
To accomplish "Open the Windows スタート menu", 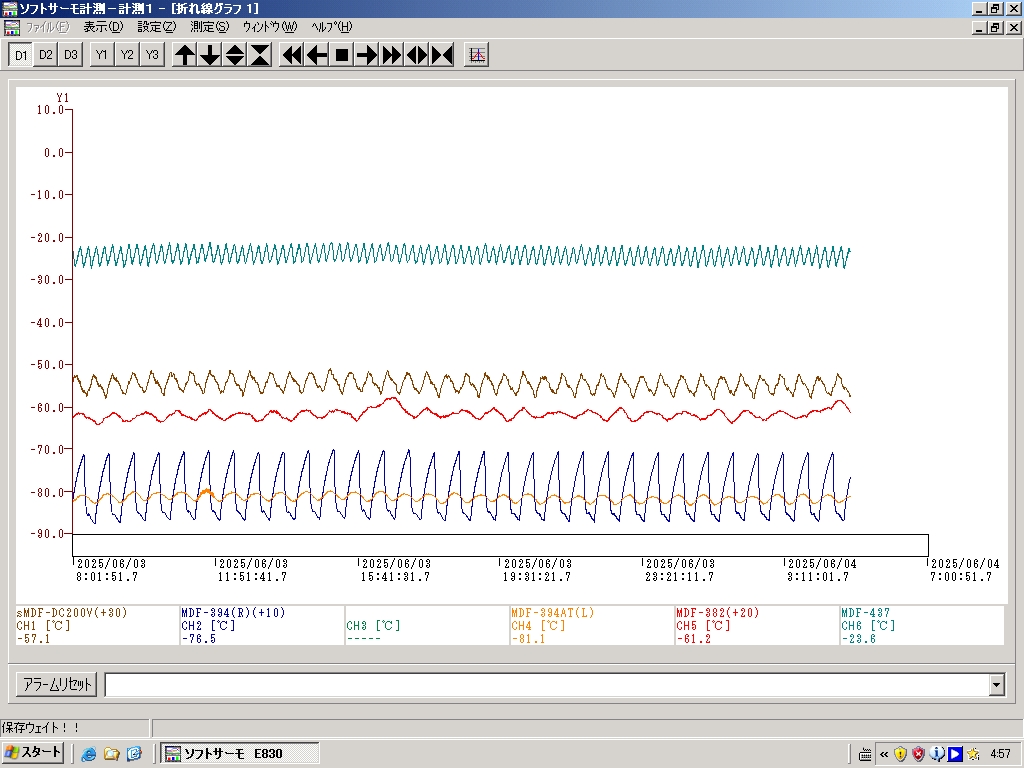I will 33,753.
